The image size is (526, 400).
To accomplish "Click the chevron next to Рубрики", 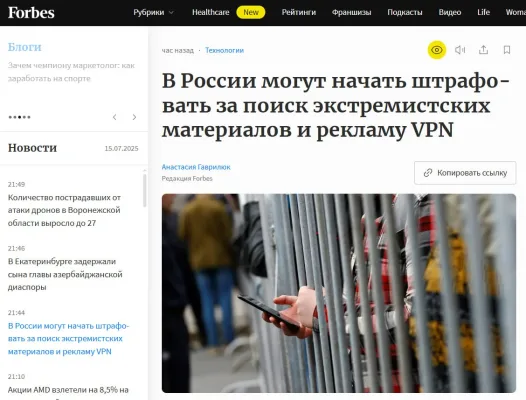I will point(171,13).
